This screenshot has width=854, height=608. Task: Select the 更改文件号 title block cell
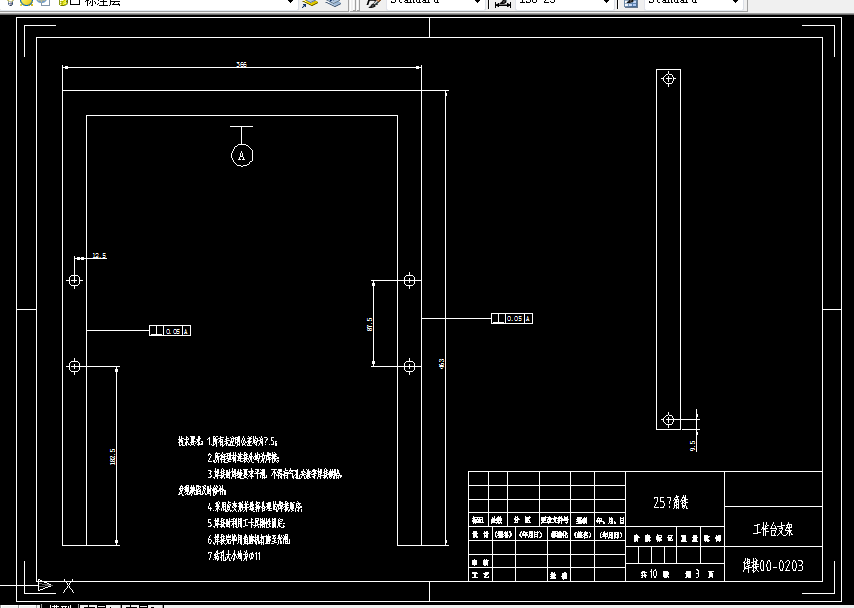(x=554, y=520)
